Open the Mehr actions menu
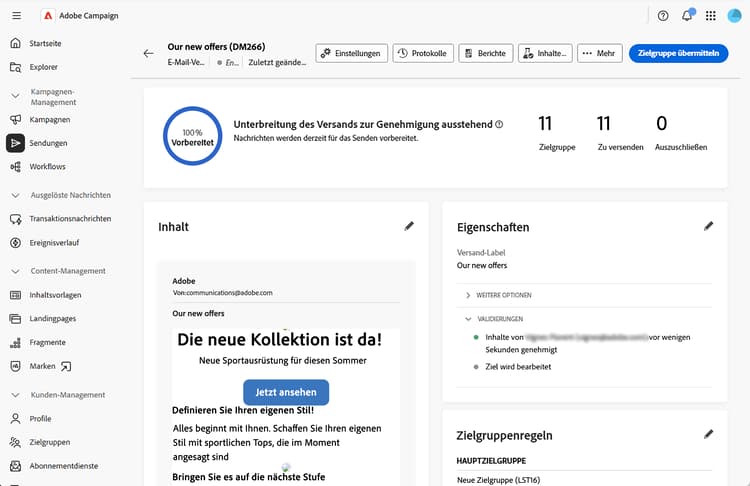 pyautogui.click(x=599, y=53)
